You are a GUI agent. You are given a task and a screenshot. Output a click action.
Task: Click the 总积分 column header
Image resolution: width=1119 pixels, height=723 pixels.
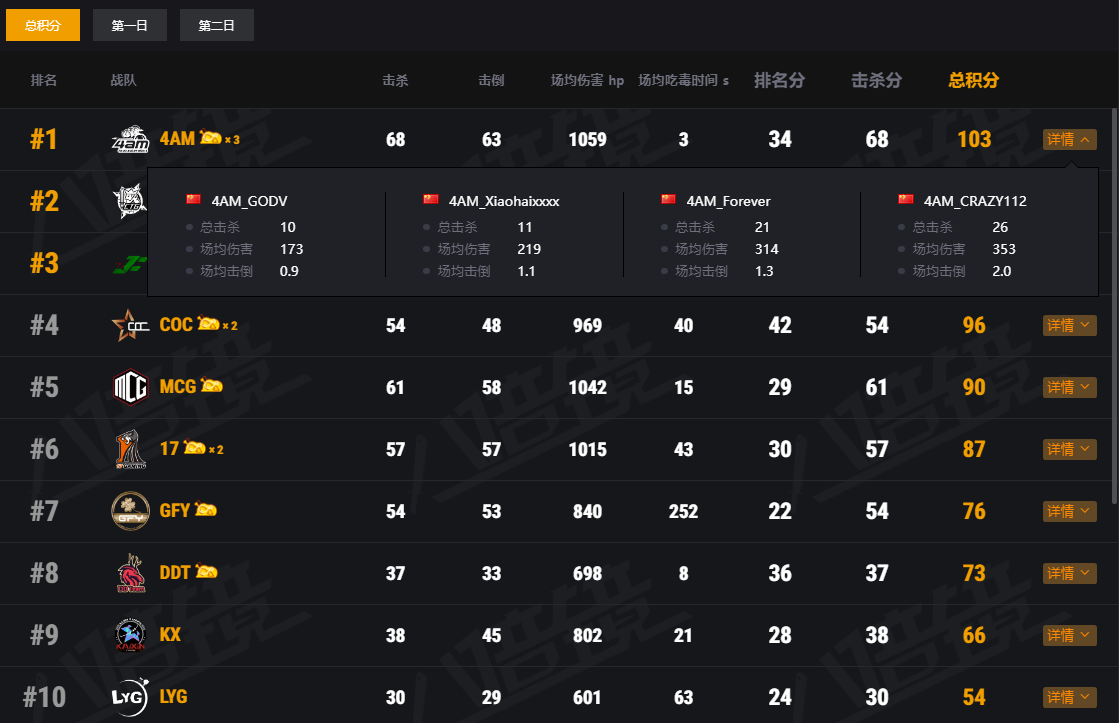(973, 80)
